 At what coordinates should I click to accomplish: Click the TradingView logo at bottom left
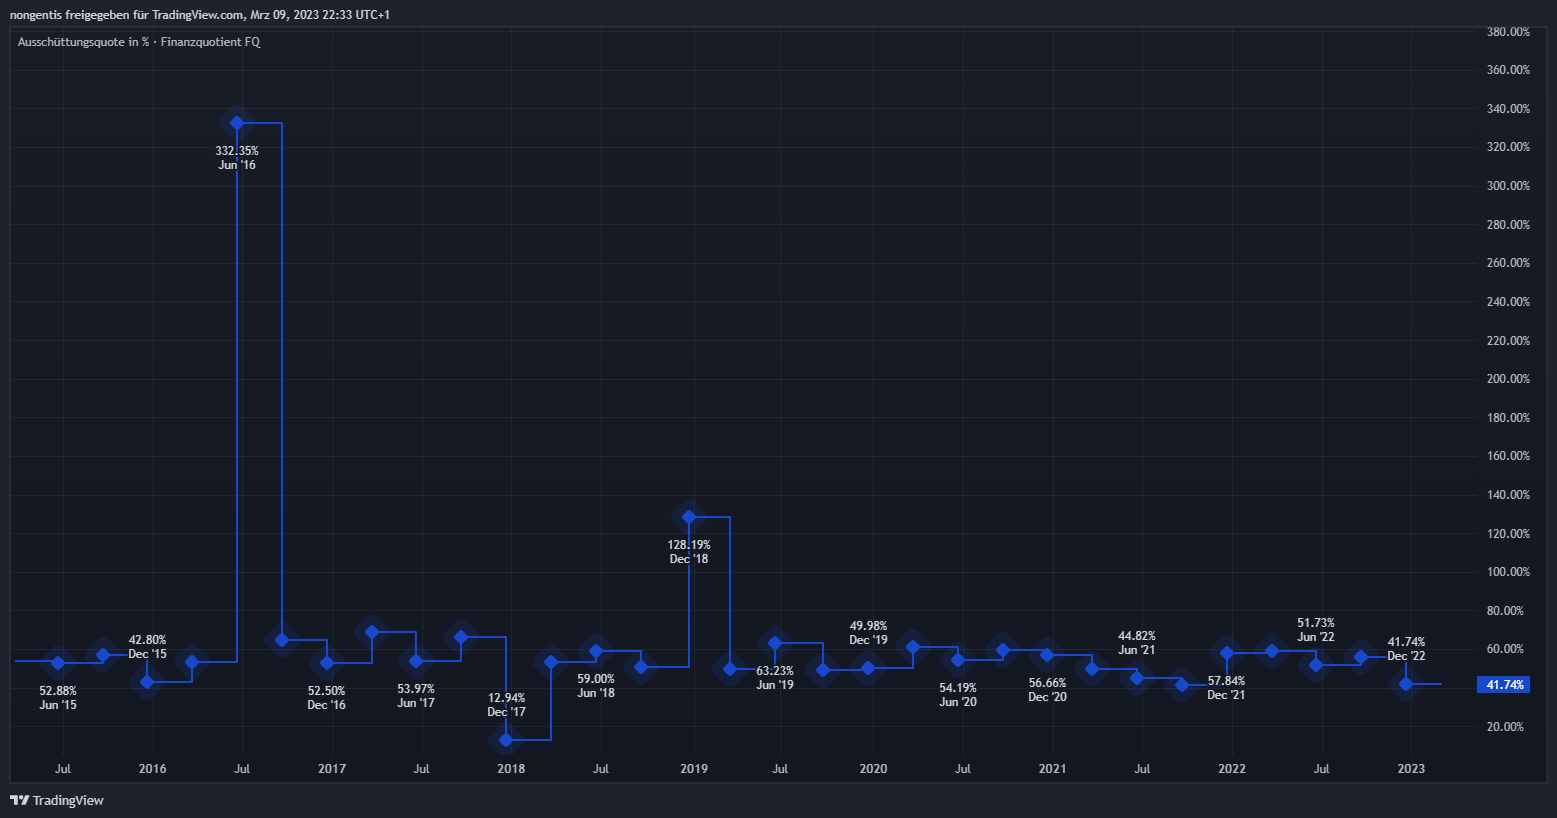pyautogui.click(x=57, y=800)
